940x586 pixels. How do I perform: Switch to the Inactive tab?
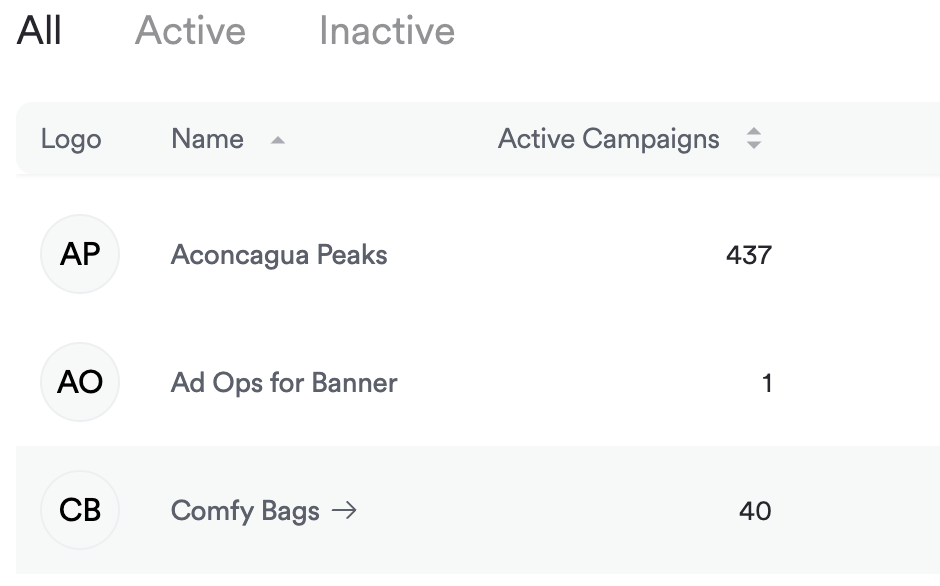(x=386, y=31)
